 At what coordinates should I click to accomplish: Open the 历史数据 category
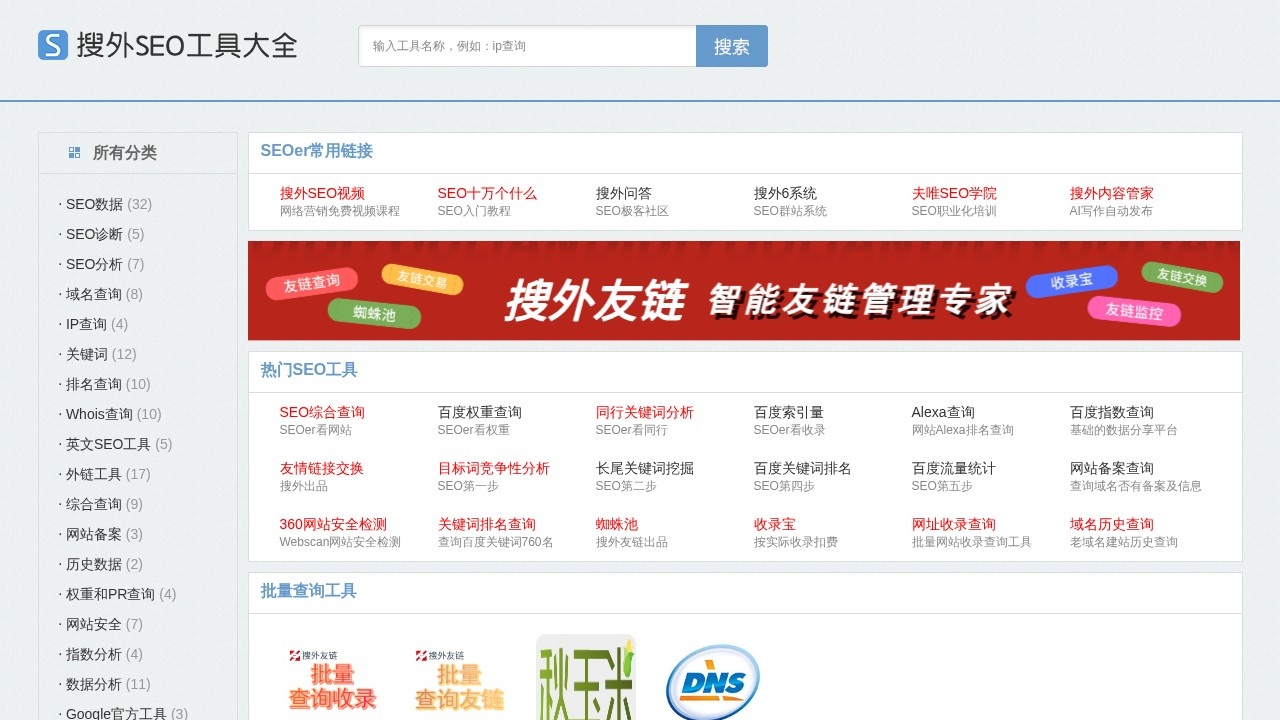94,564
